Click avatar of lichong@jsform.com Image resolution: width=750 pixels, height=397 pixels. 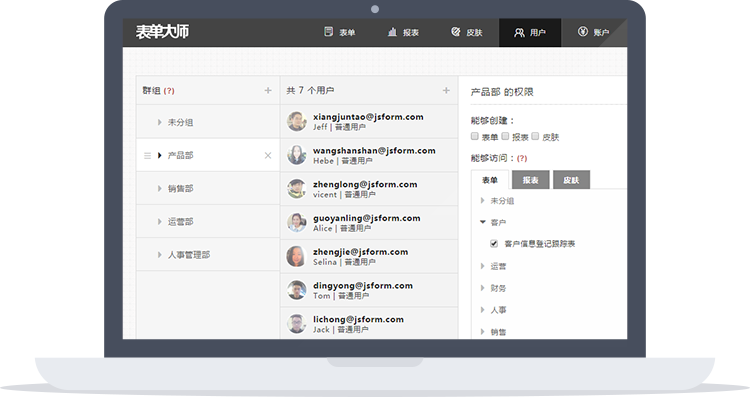(x=297, y=324)
